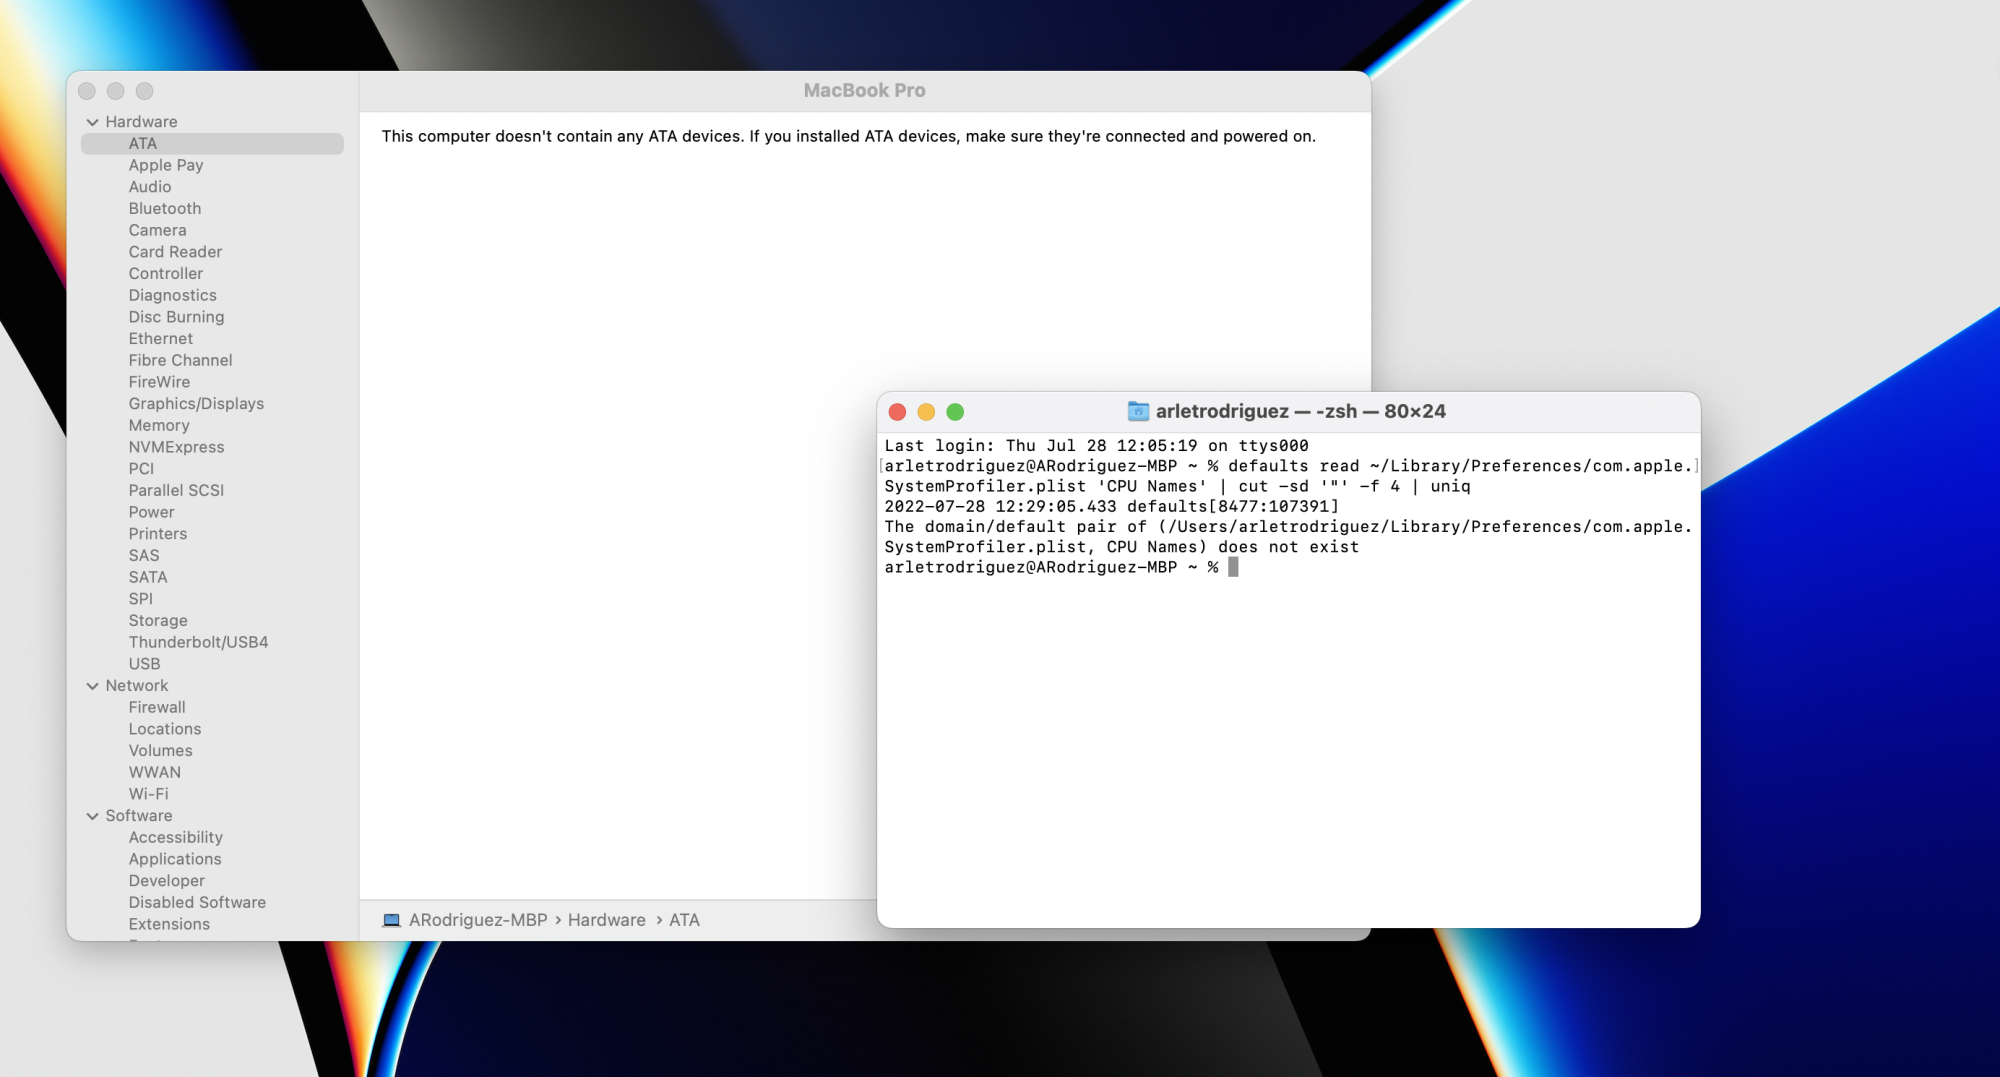
Task: Select Fibre Channel in the sidebar
Action: point(180,360)
